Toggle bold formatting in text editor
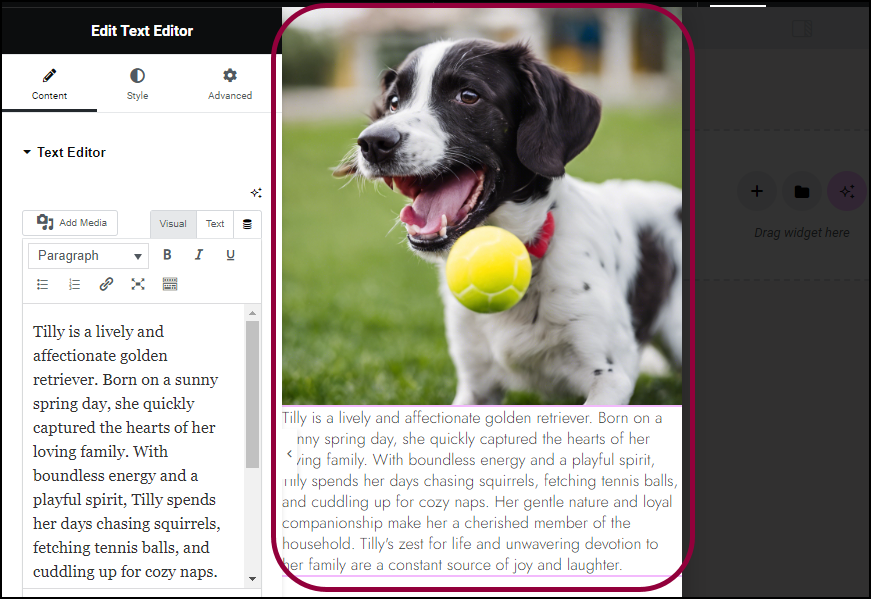Screen dimensions: 871x599 pyautogui.click(x=167, y=254)
